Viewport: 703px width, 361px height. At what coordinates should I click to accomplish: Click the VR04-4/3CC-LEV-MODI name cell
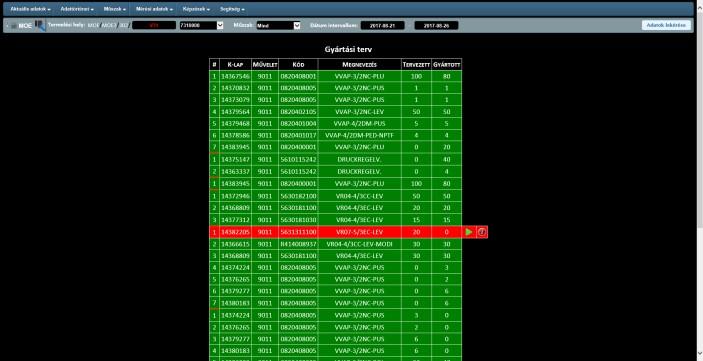360,244
